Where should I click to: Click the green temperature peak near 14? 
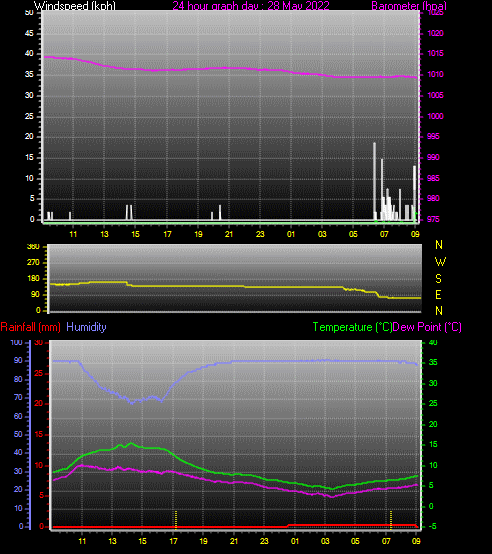(x=132, y=443)
